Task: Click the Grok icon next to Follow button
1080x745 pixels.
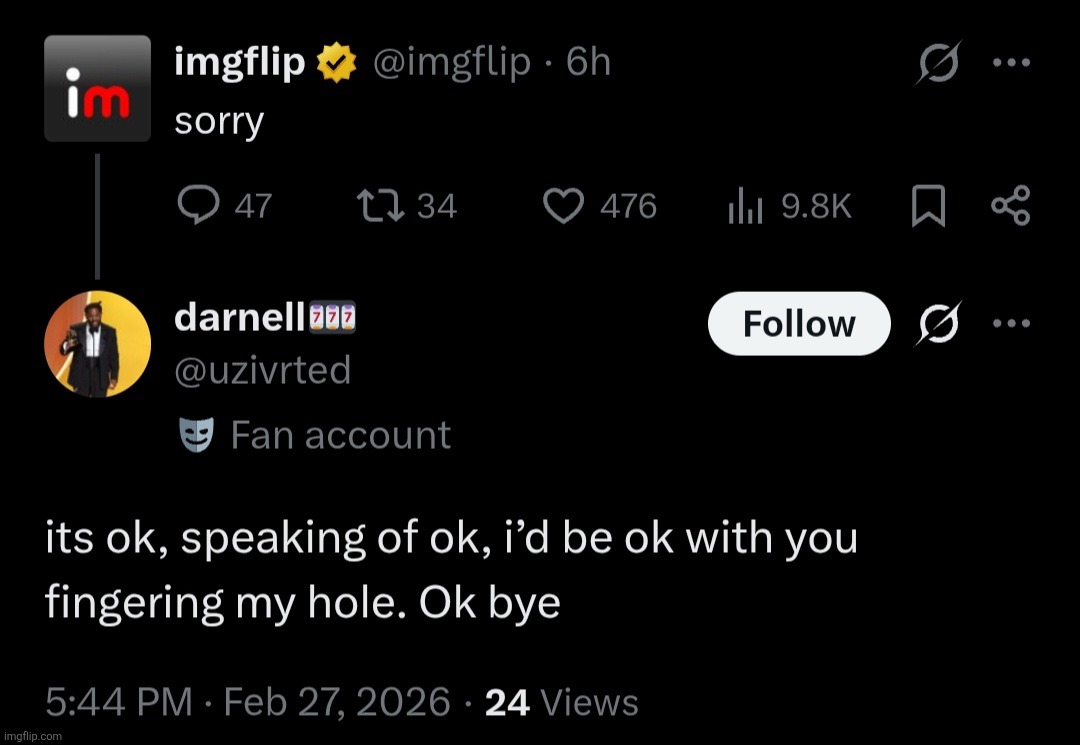Action: pyautogui.click(x=938, y=324)
